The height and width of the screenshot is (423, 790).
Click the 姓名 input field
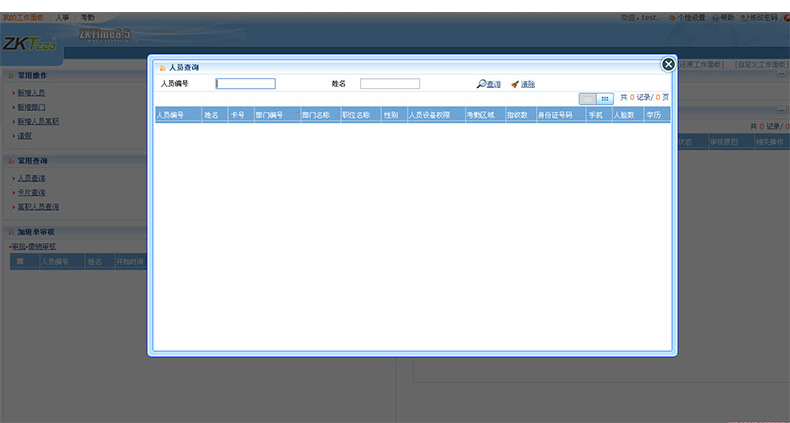point(389,84)
